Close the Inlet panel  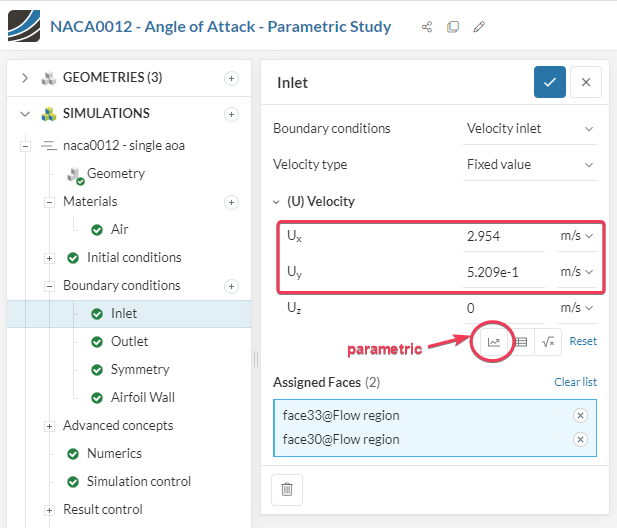(586, 82)
